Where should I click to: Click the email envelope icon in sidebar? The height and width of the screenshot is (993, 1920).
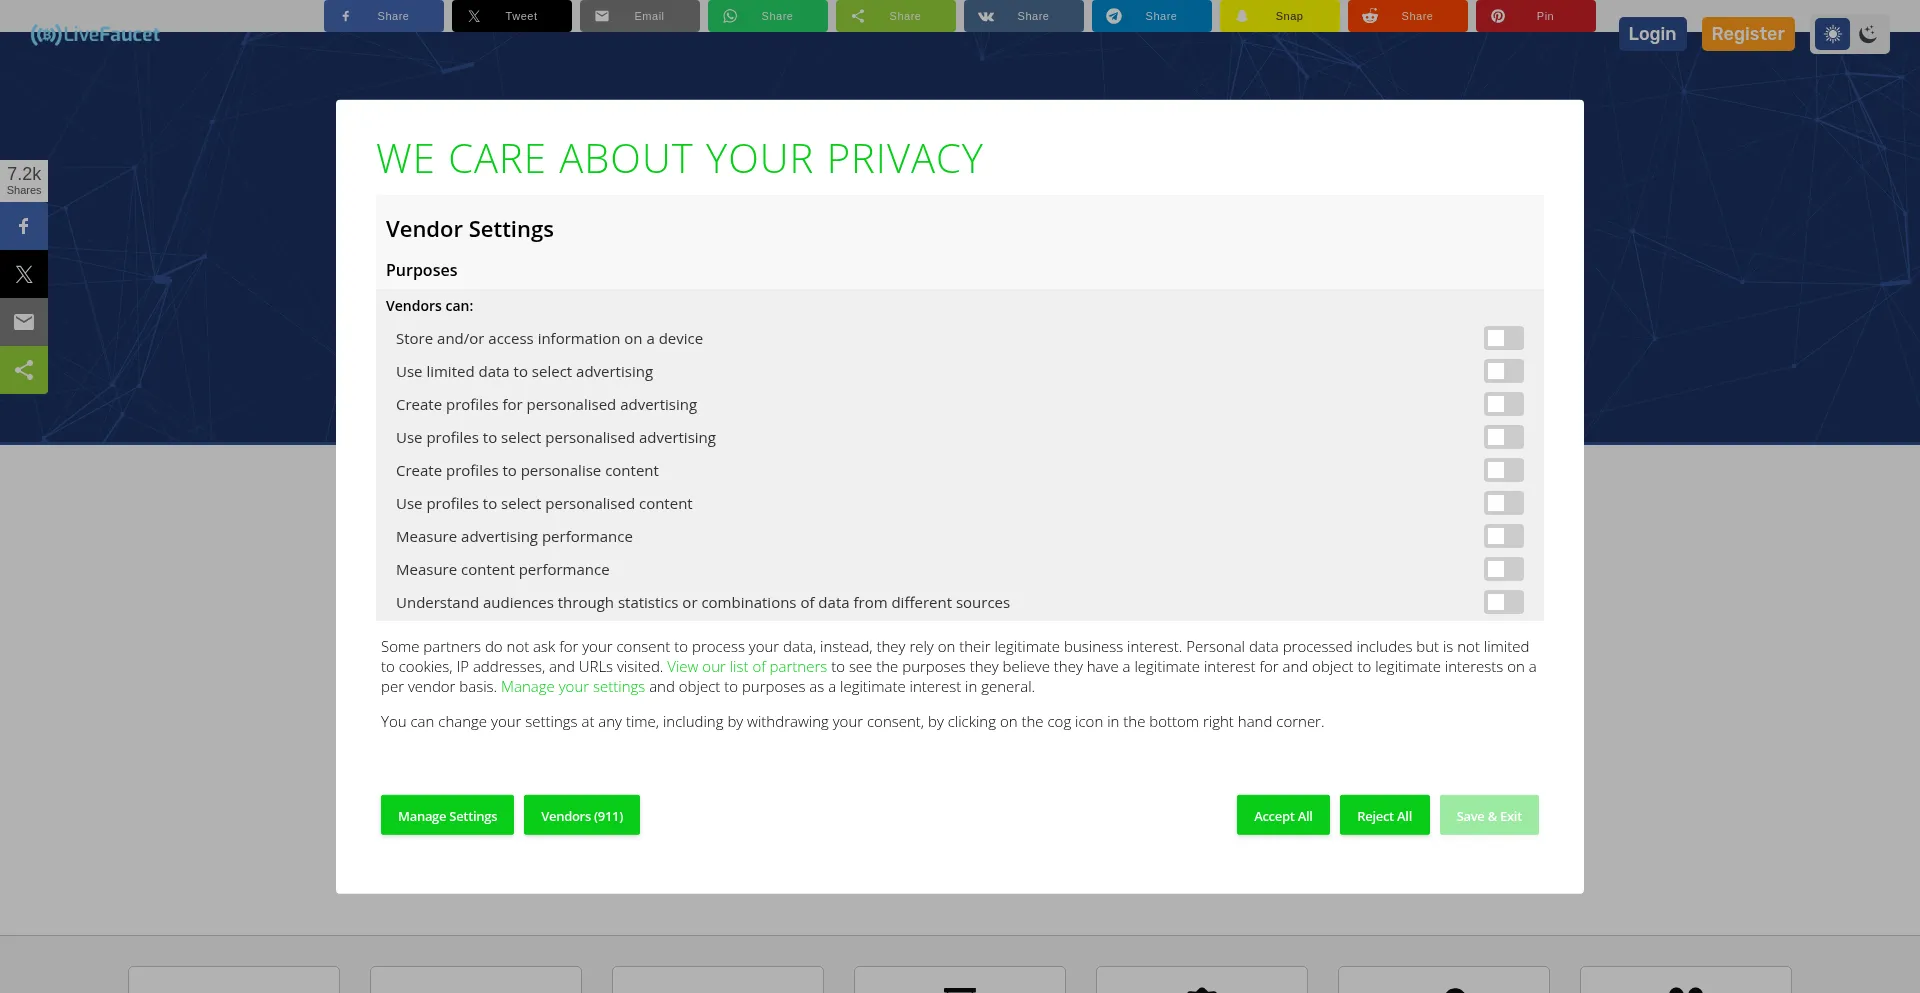[24, 322]
